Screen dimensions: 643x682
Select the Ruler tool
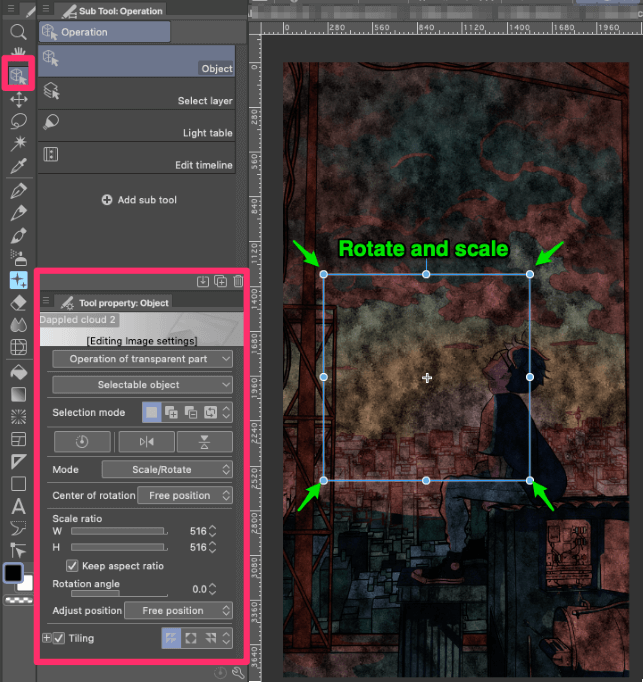click(x=19, y=461)
